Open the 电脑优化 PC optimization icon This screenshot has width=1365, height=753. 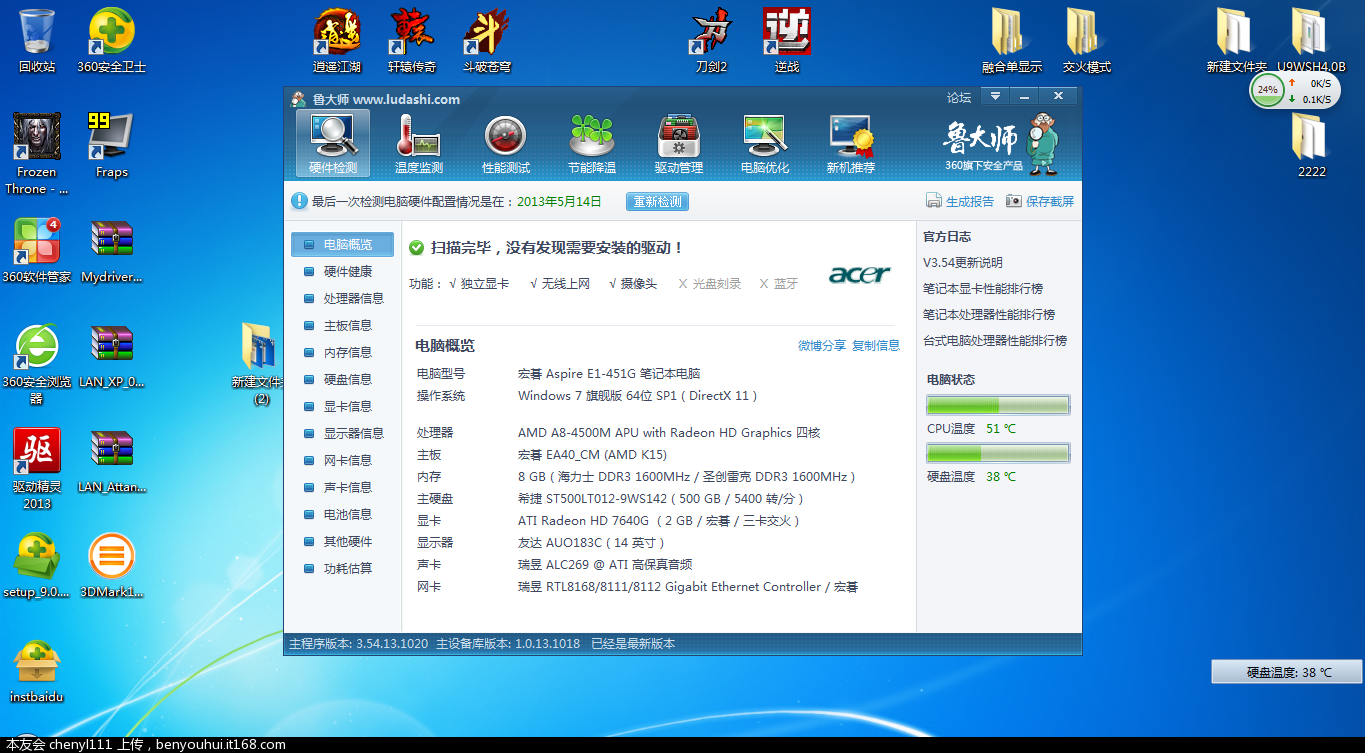(765, 144)
